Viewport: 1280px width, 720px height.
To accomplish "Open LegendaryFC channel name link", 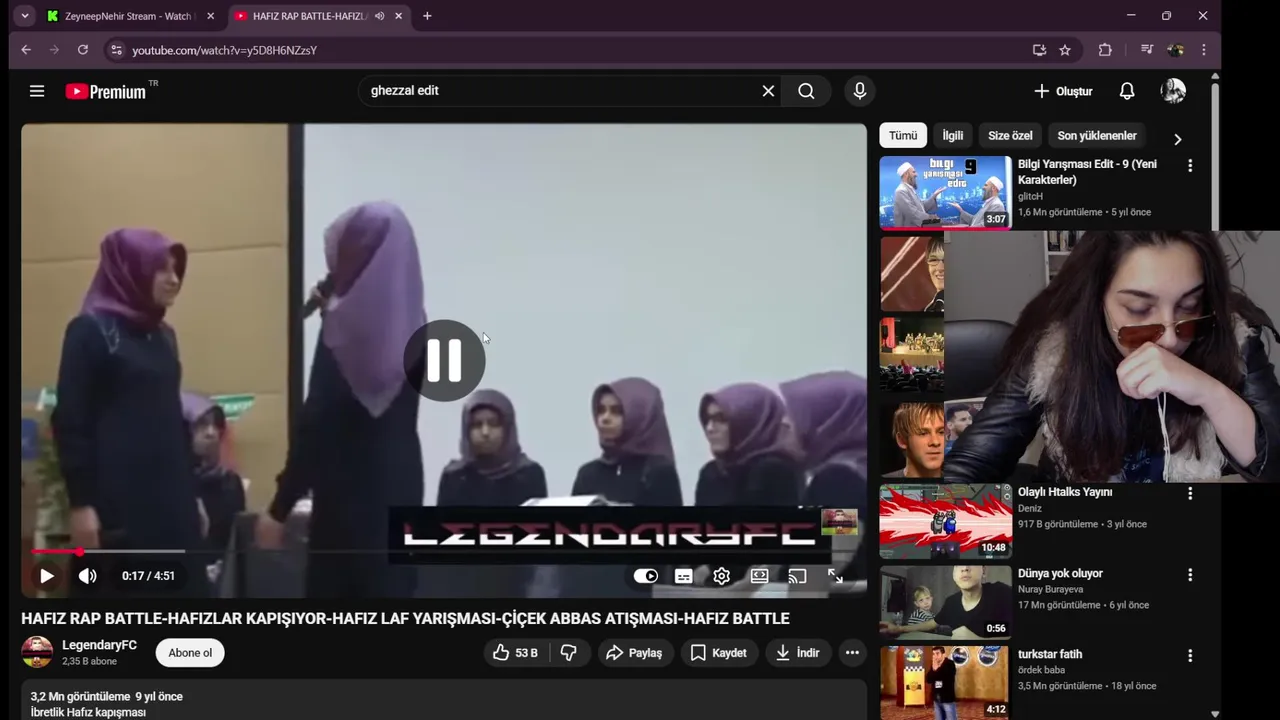I will pos(99,645).
